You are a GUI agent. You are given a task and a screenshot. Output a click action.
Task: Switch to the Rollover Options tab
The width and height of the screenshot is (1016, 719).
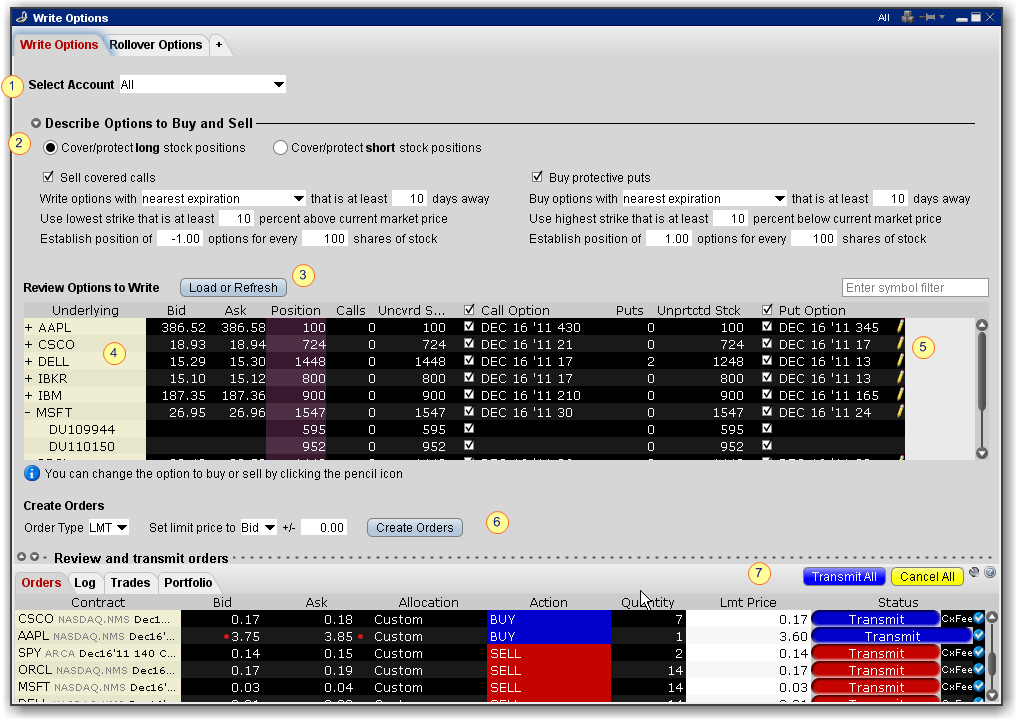tap(156, 45)
